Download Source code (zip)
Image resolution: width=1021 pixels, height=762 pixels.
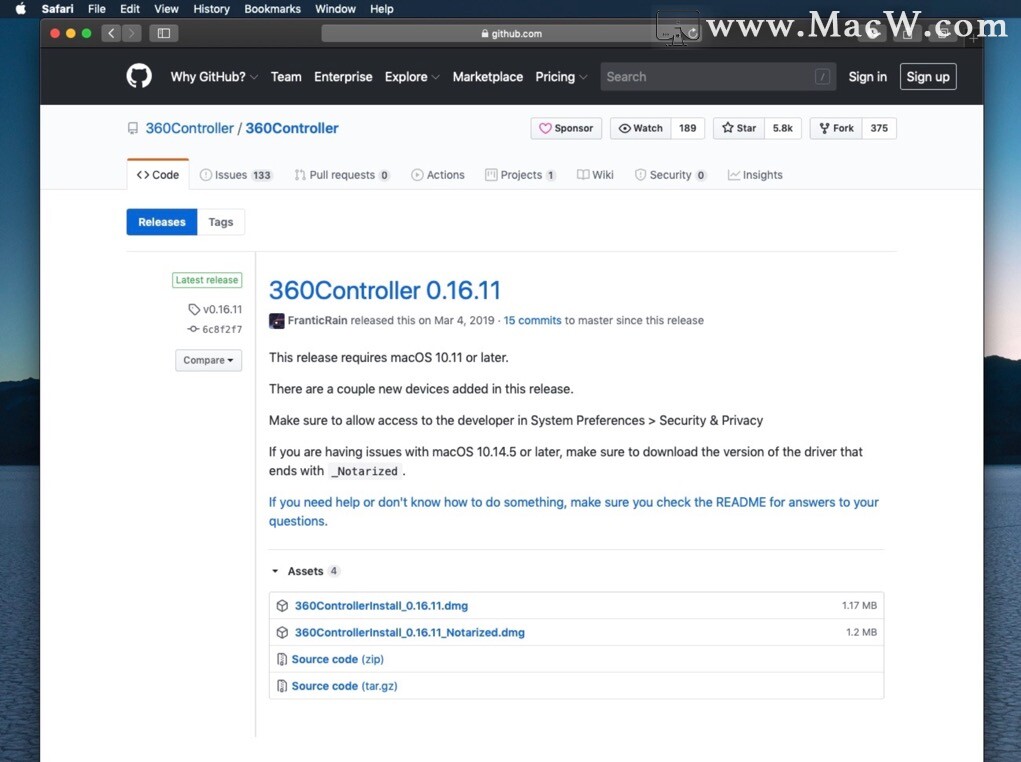coord(337,659)
